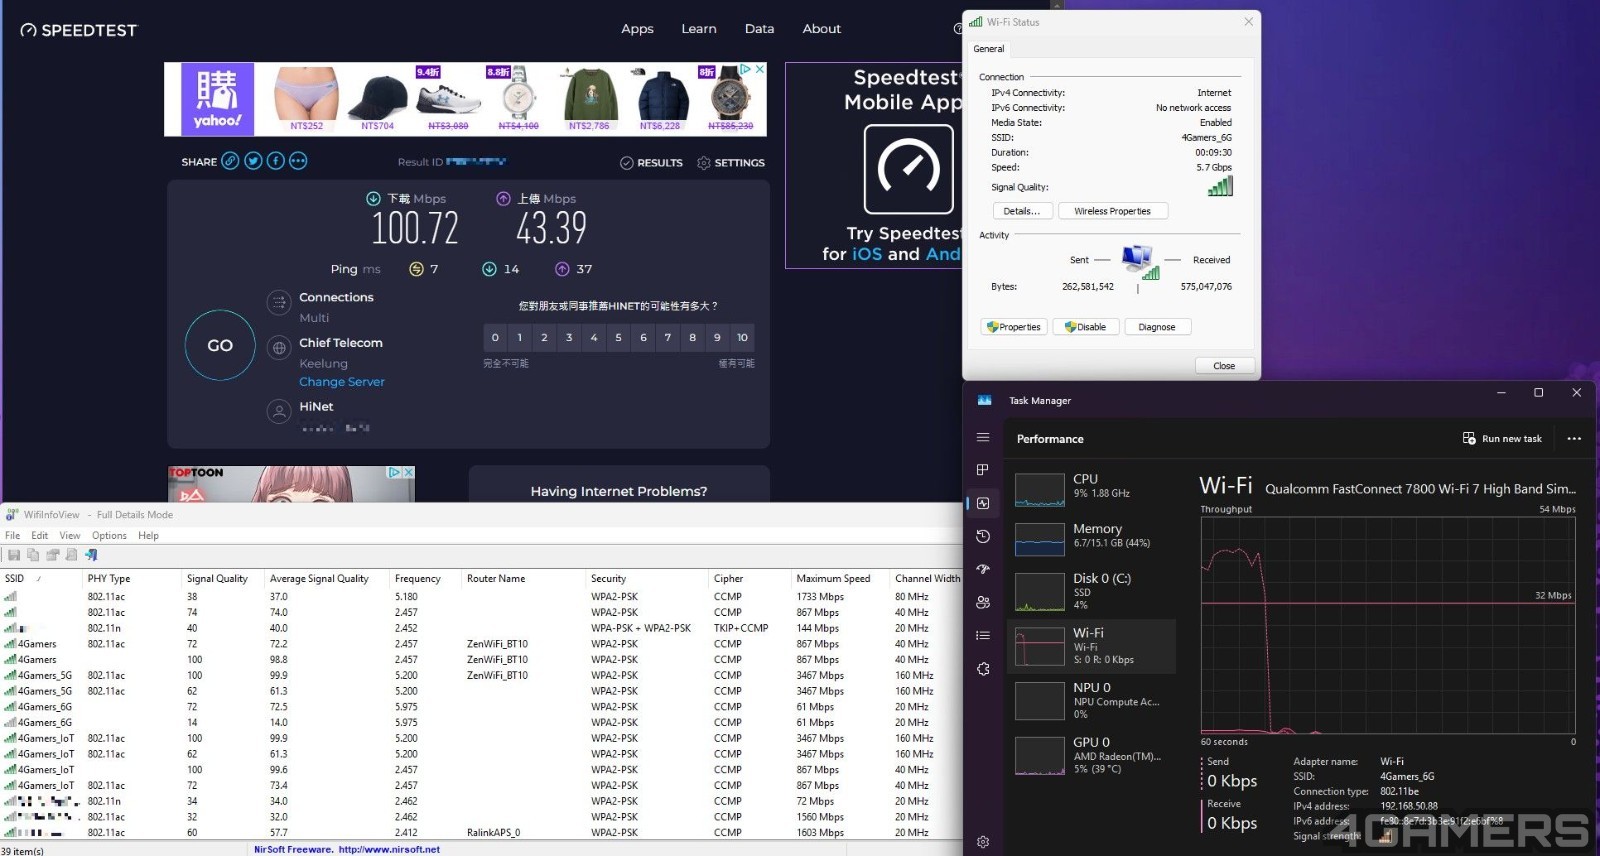Click Details... in Wi-Fi Status

(1021, 211)
